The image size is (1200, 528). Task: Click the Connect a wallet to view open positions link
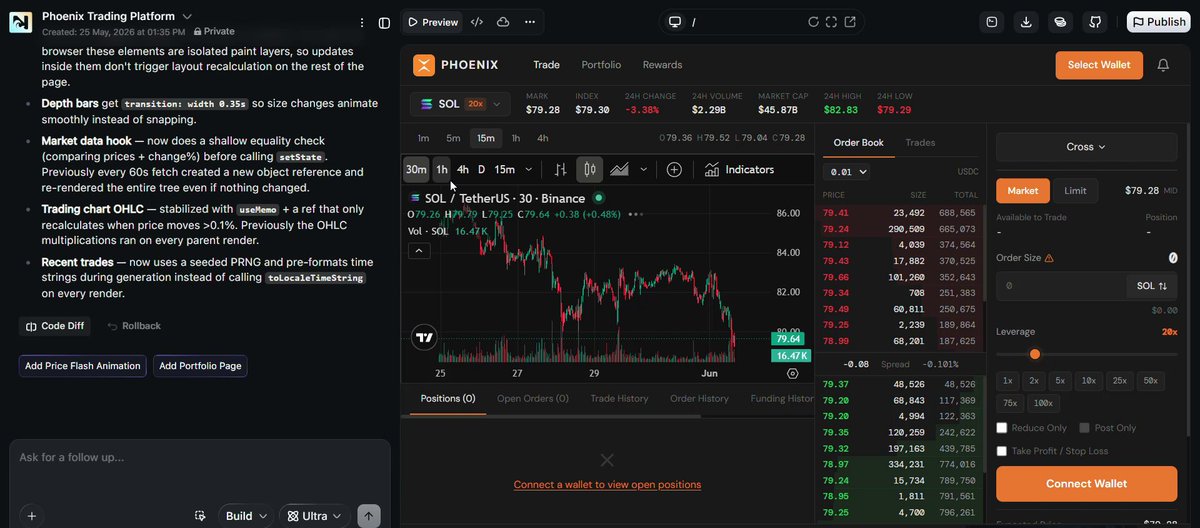coord(607,484)
